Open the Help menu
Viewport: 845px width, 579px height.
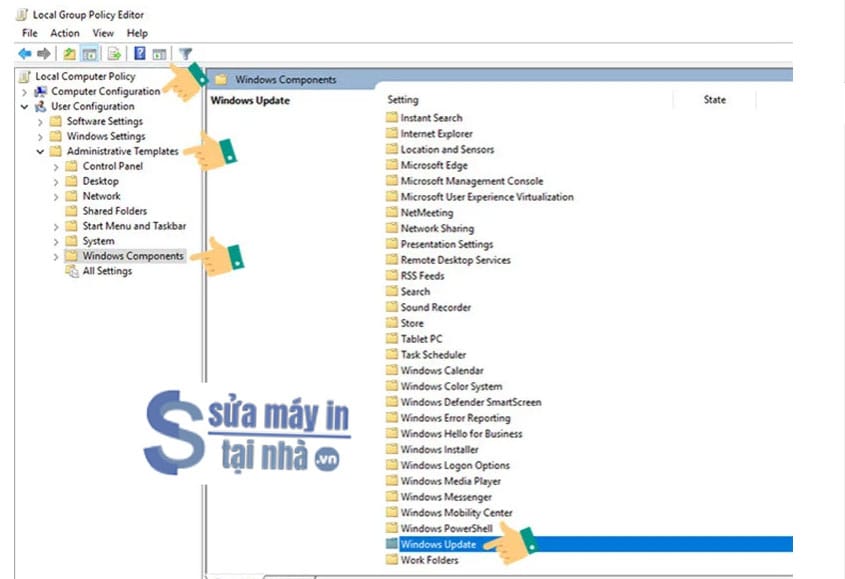click(137, 33)
